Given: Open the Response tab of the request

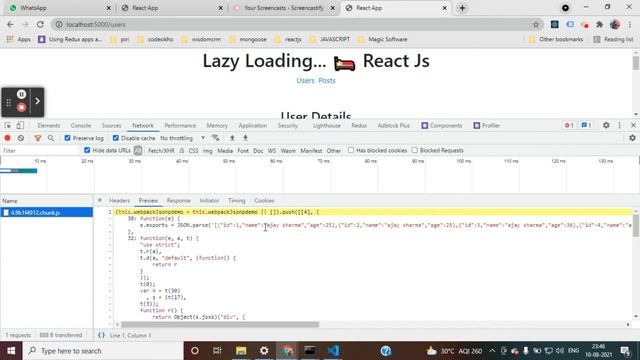Looking at the screenshot, I should 178,200.
